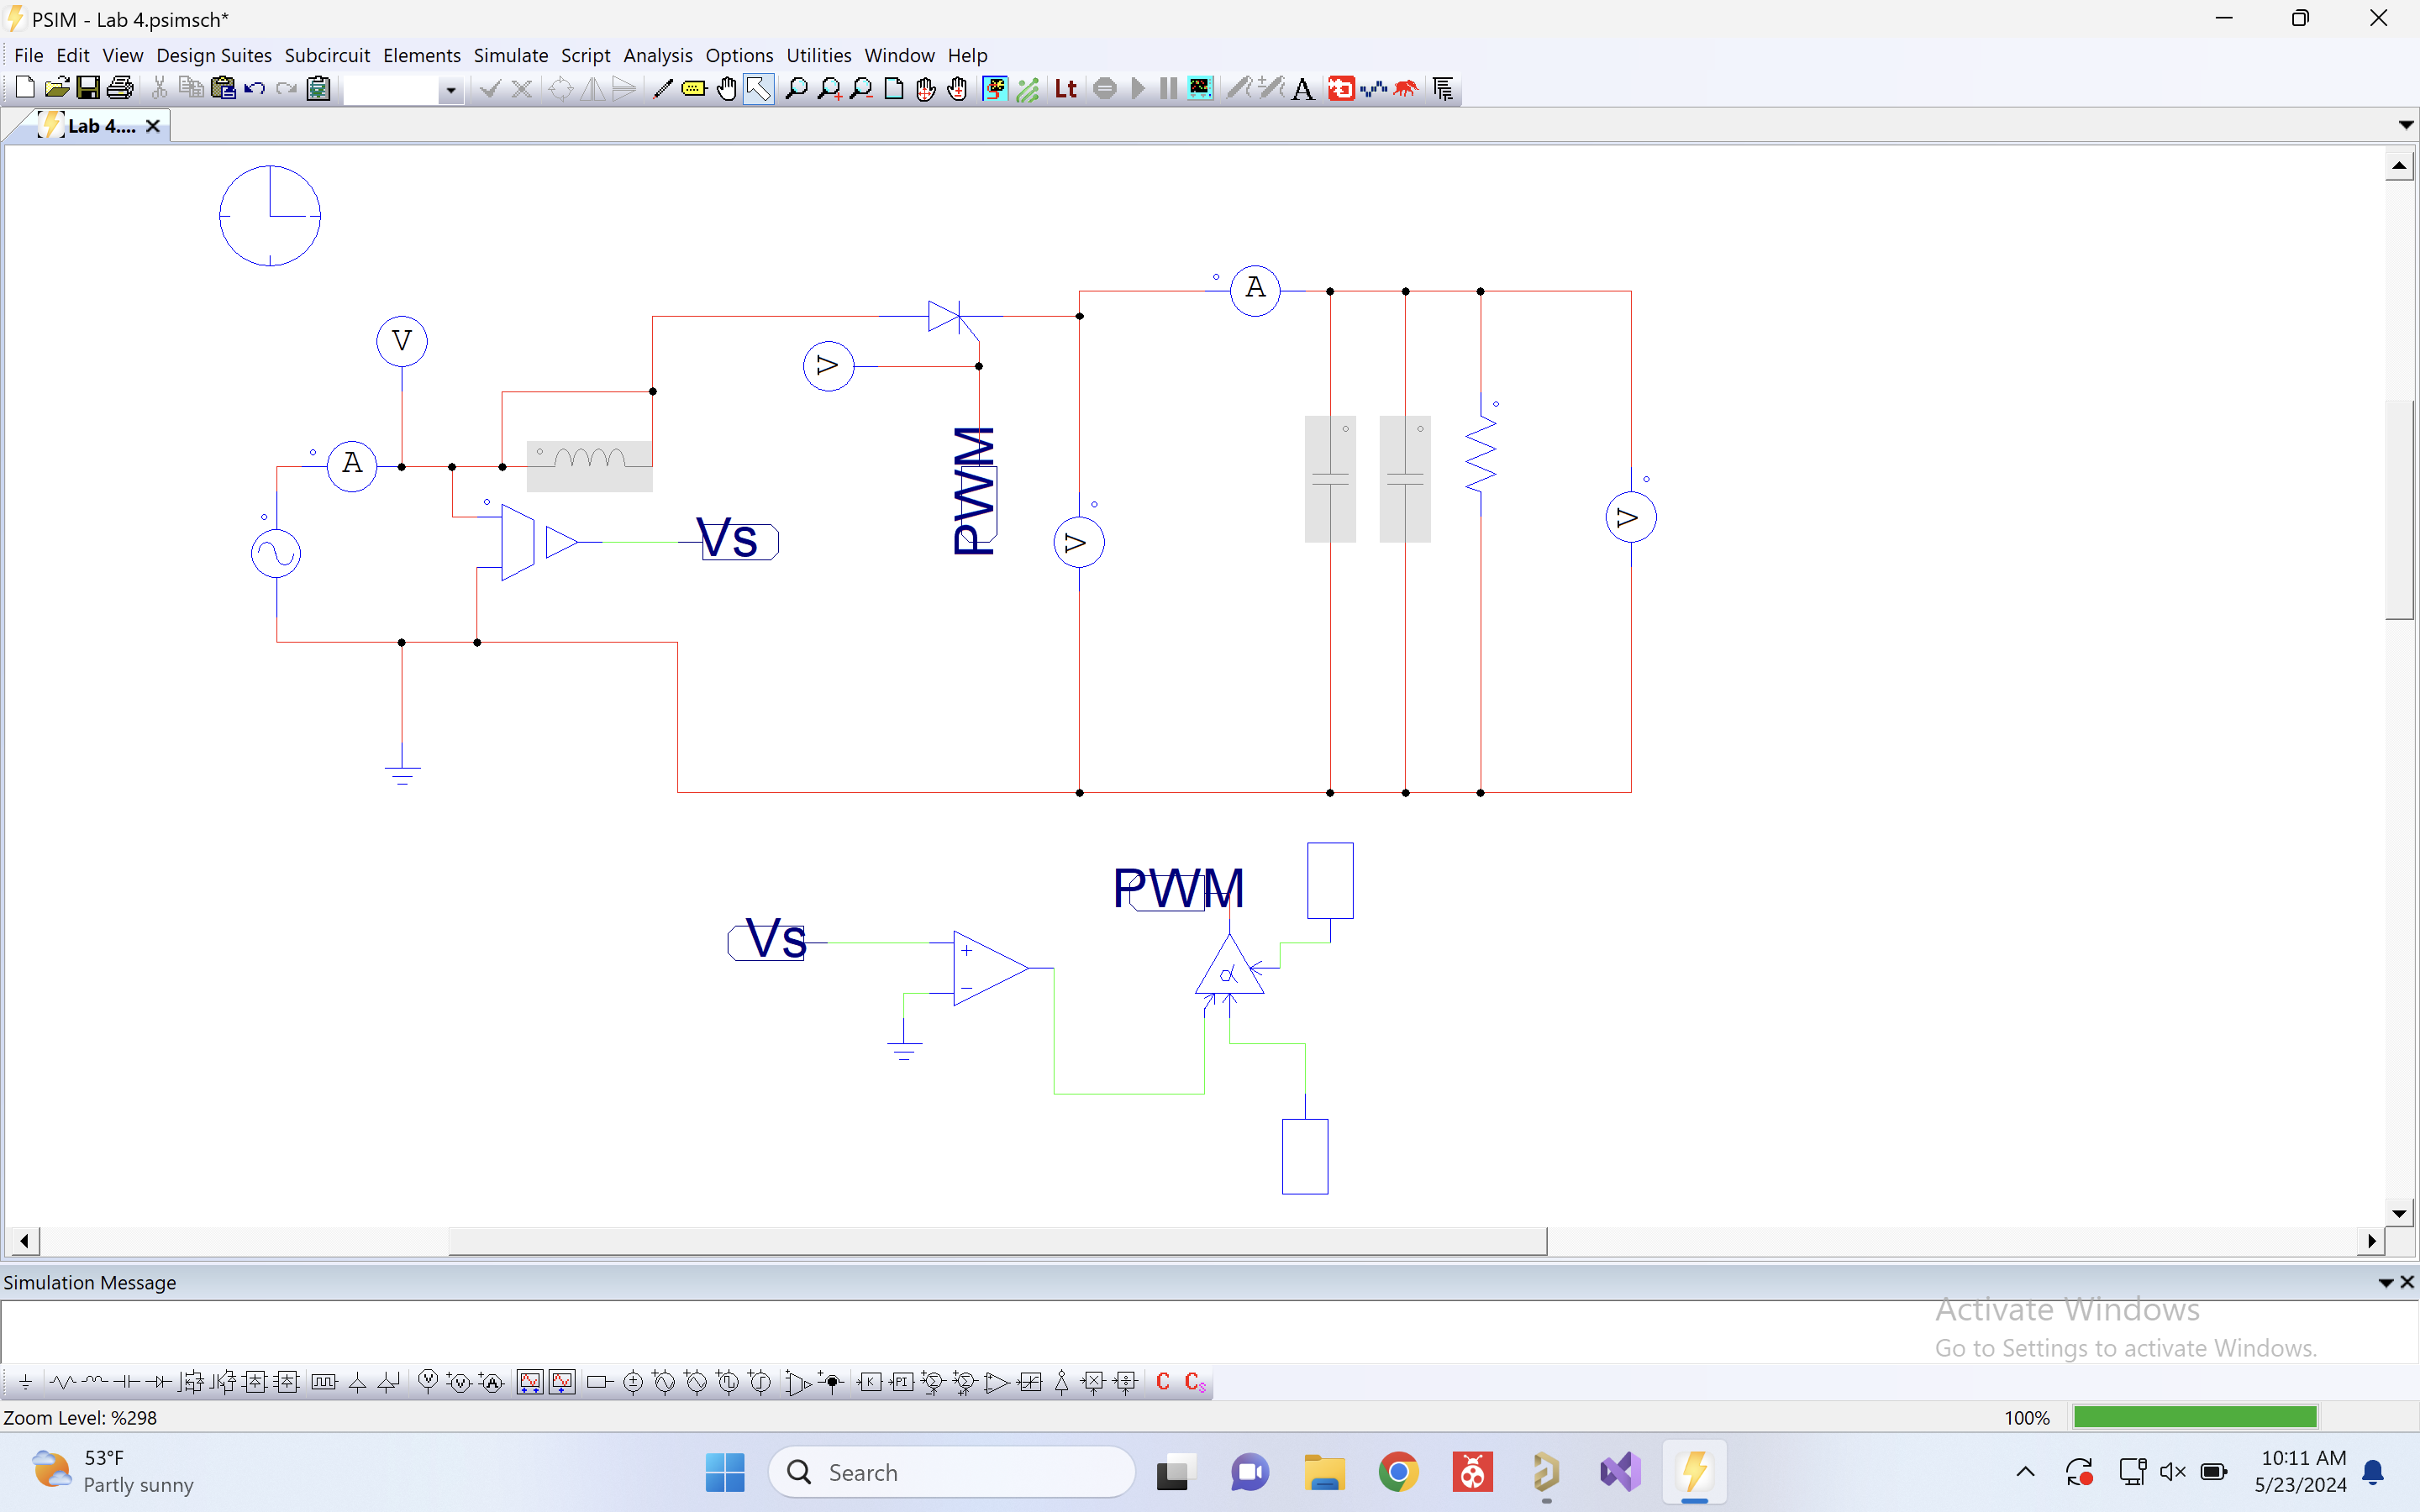
Task: Switch to the Lab 4 tab
Action: click(100, 125)
